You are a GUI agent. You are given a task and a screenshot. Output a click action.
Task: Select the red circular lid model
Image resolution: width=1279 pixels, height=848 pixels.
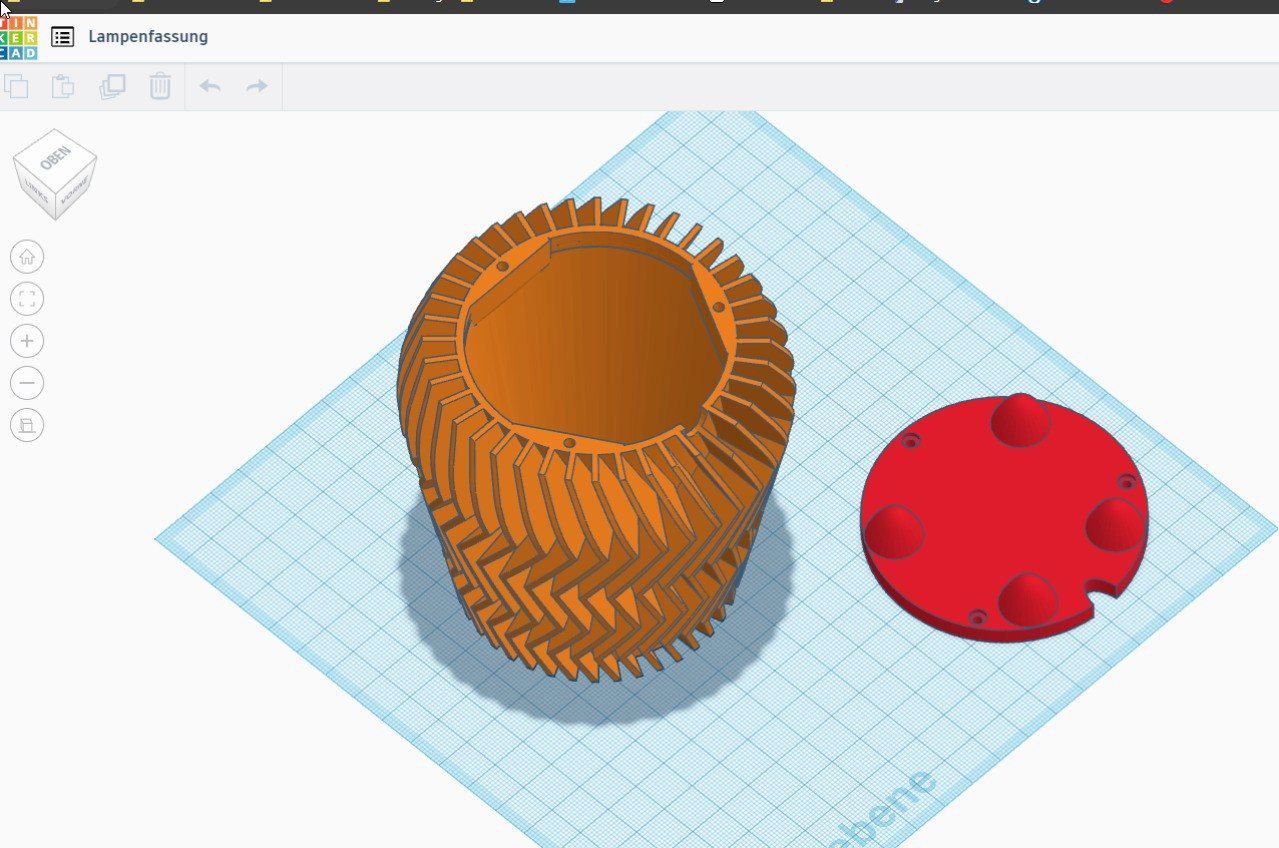[1000, 515]
